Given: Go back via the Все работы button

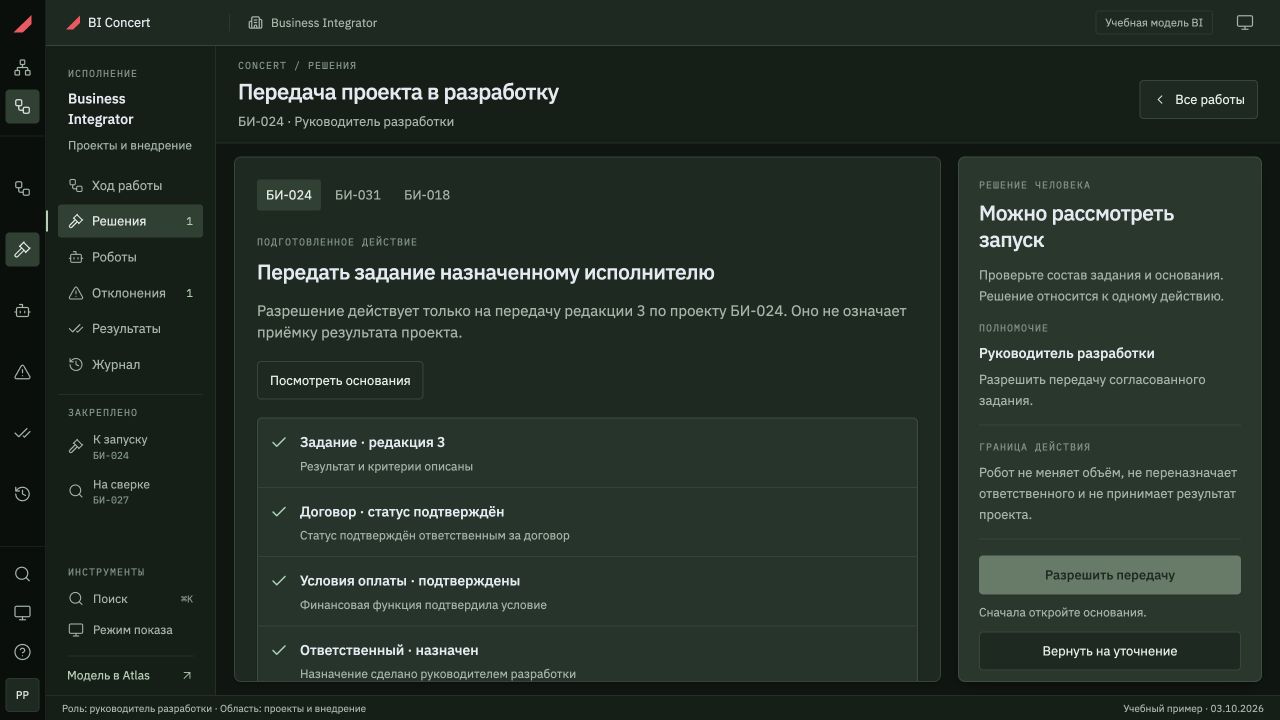Looking at the screenshot, I should [x=1199, y=99].
